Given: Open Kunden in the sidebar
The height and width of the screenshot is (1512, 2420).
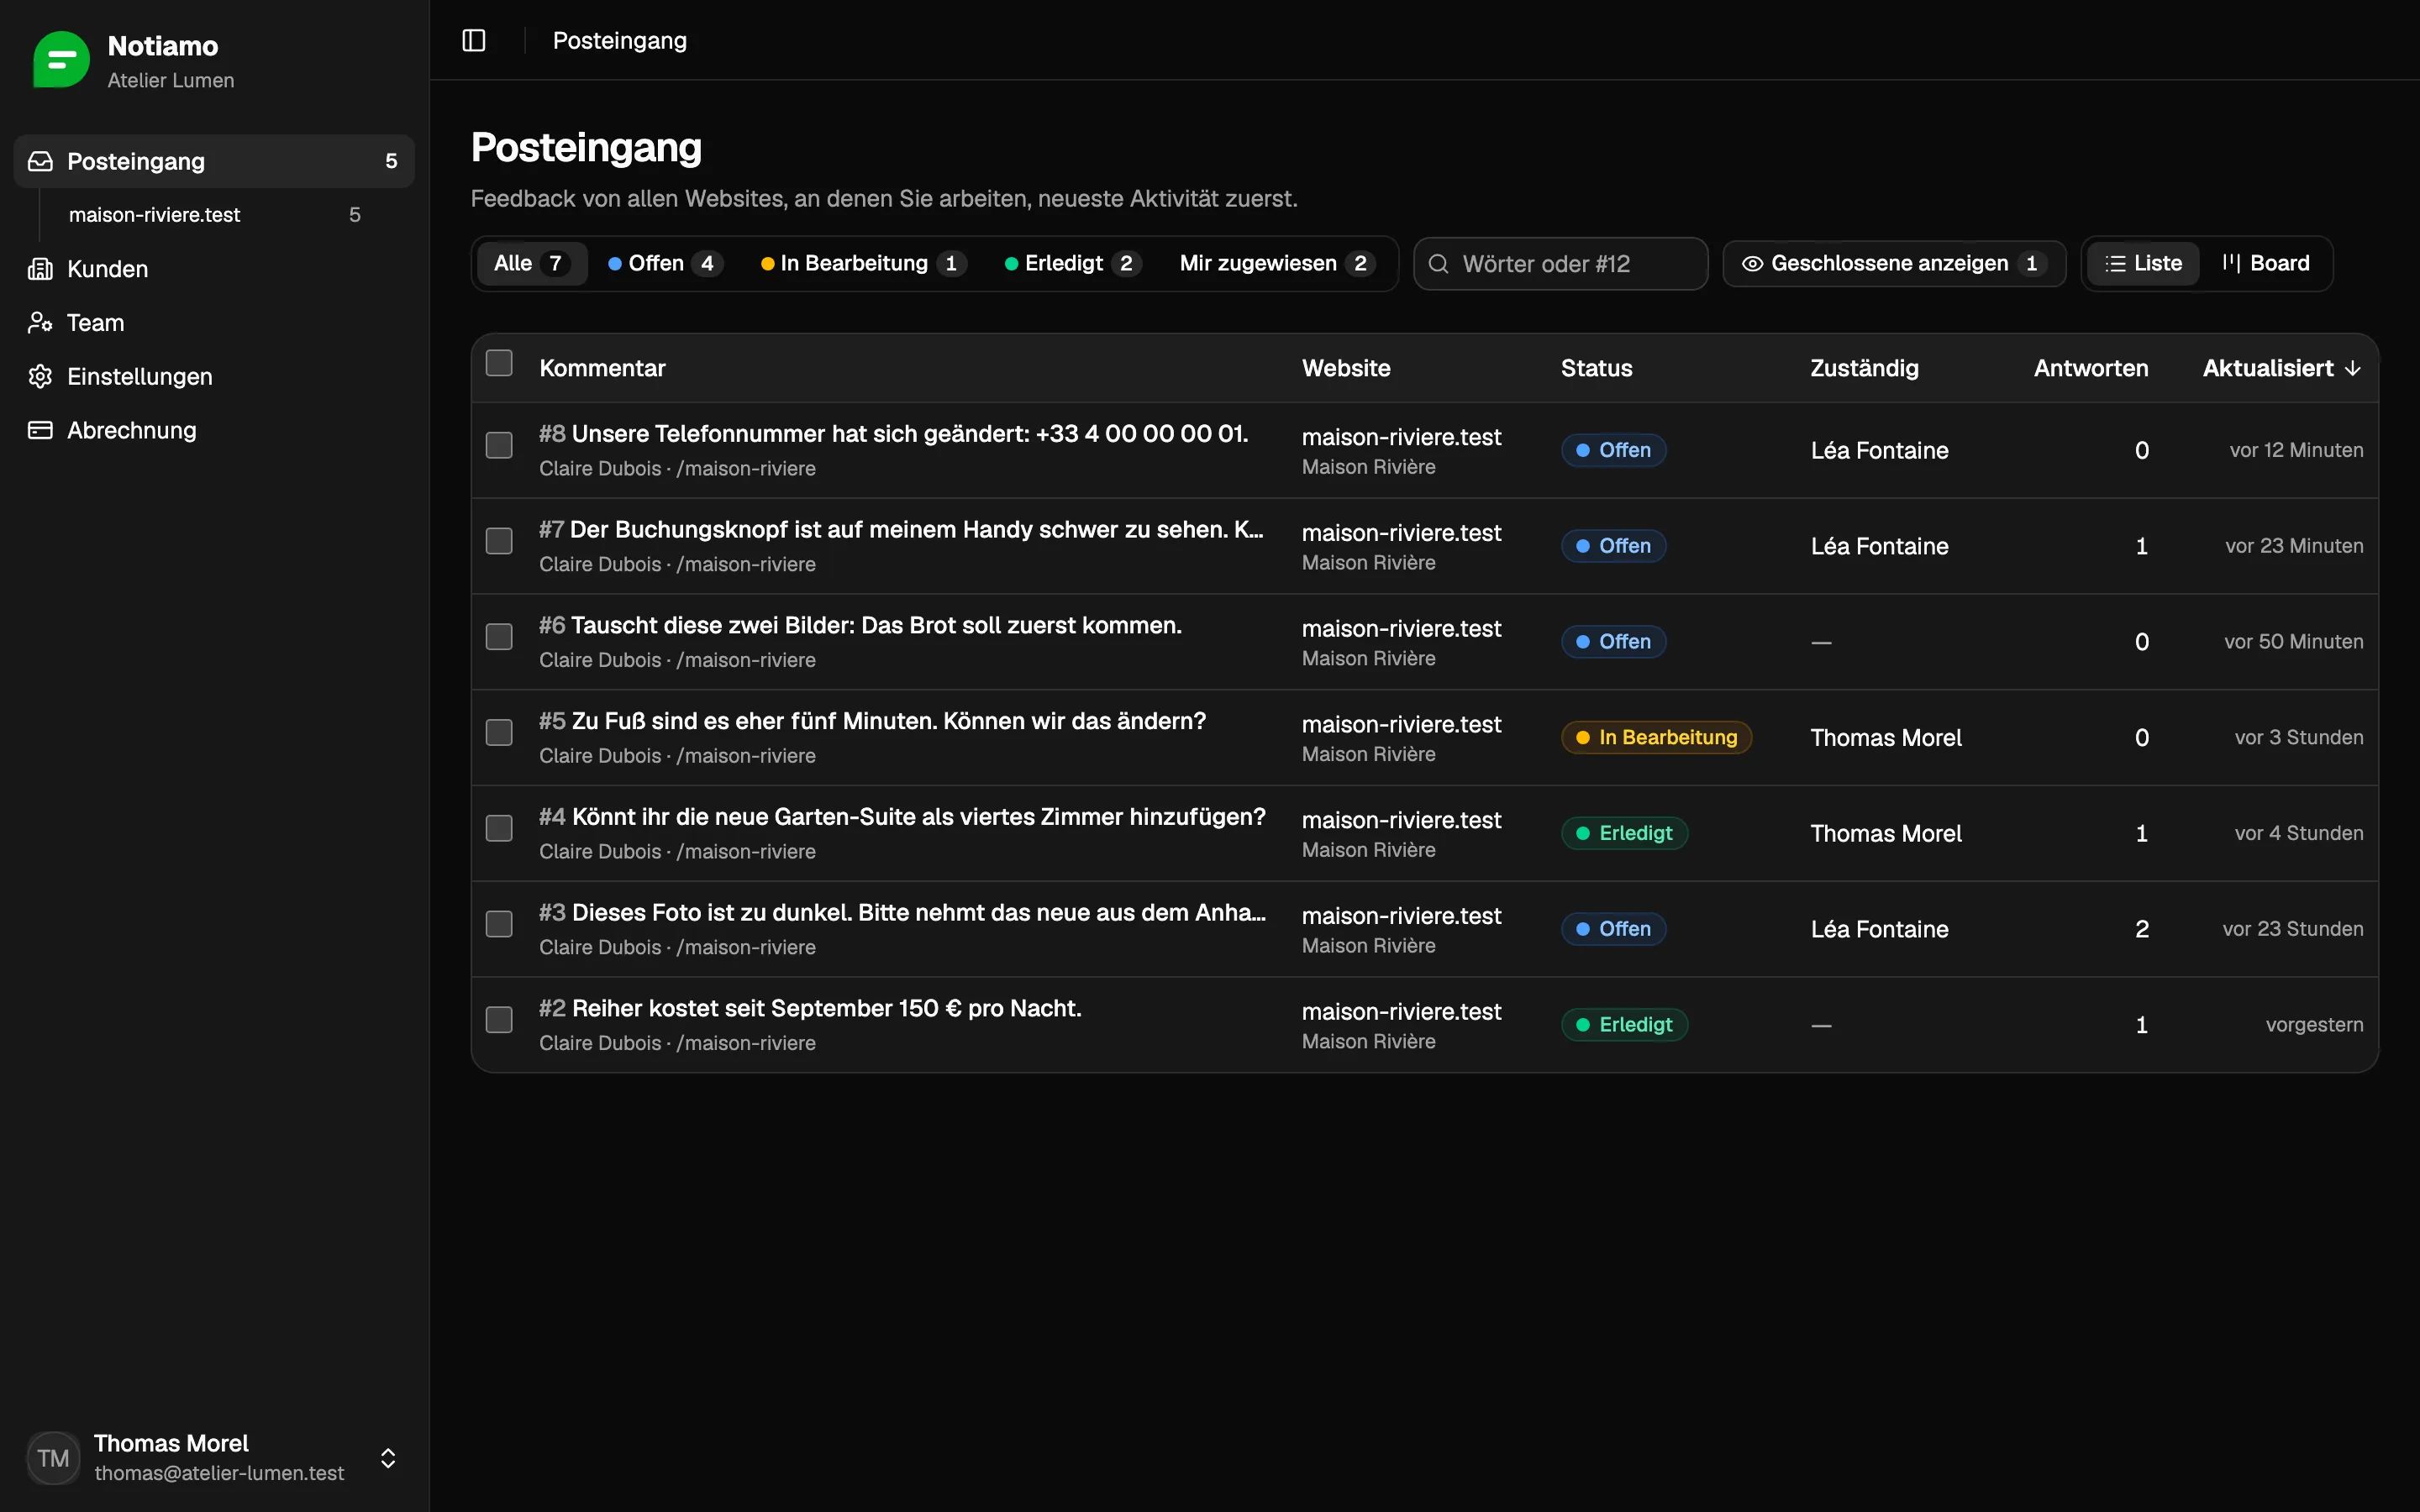Looking at the screenshot, I should (x=214, y=269).
